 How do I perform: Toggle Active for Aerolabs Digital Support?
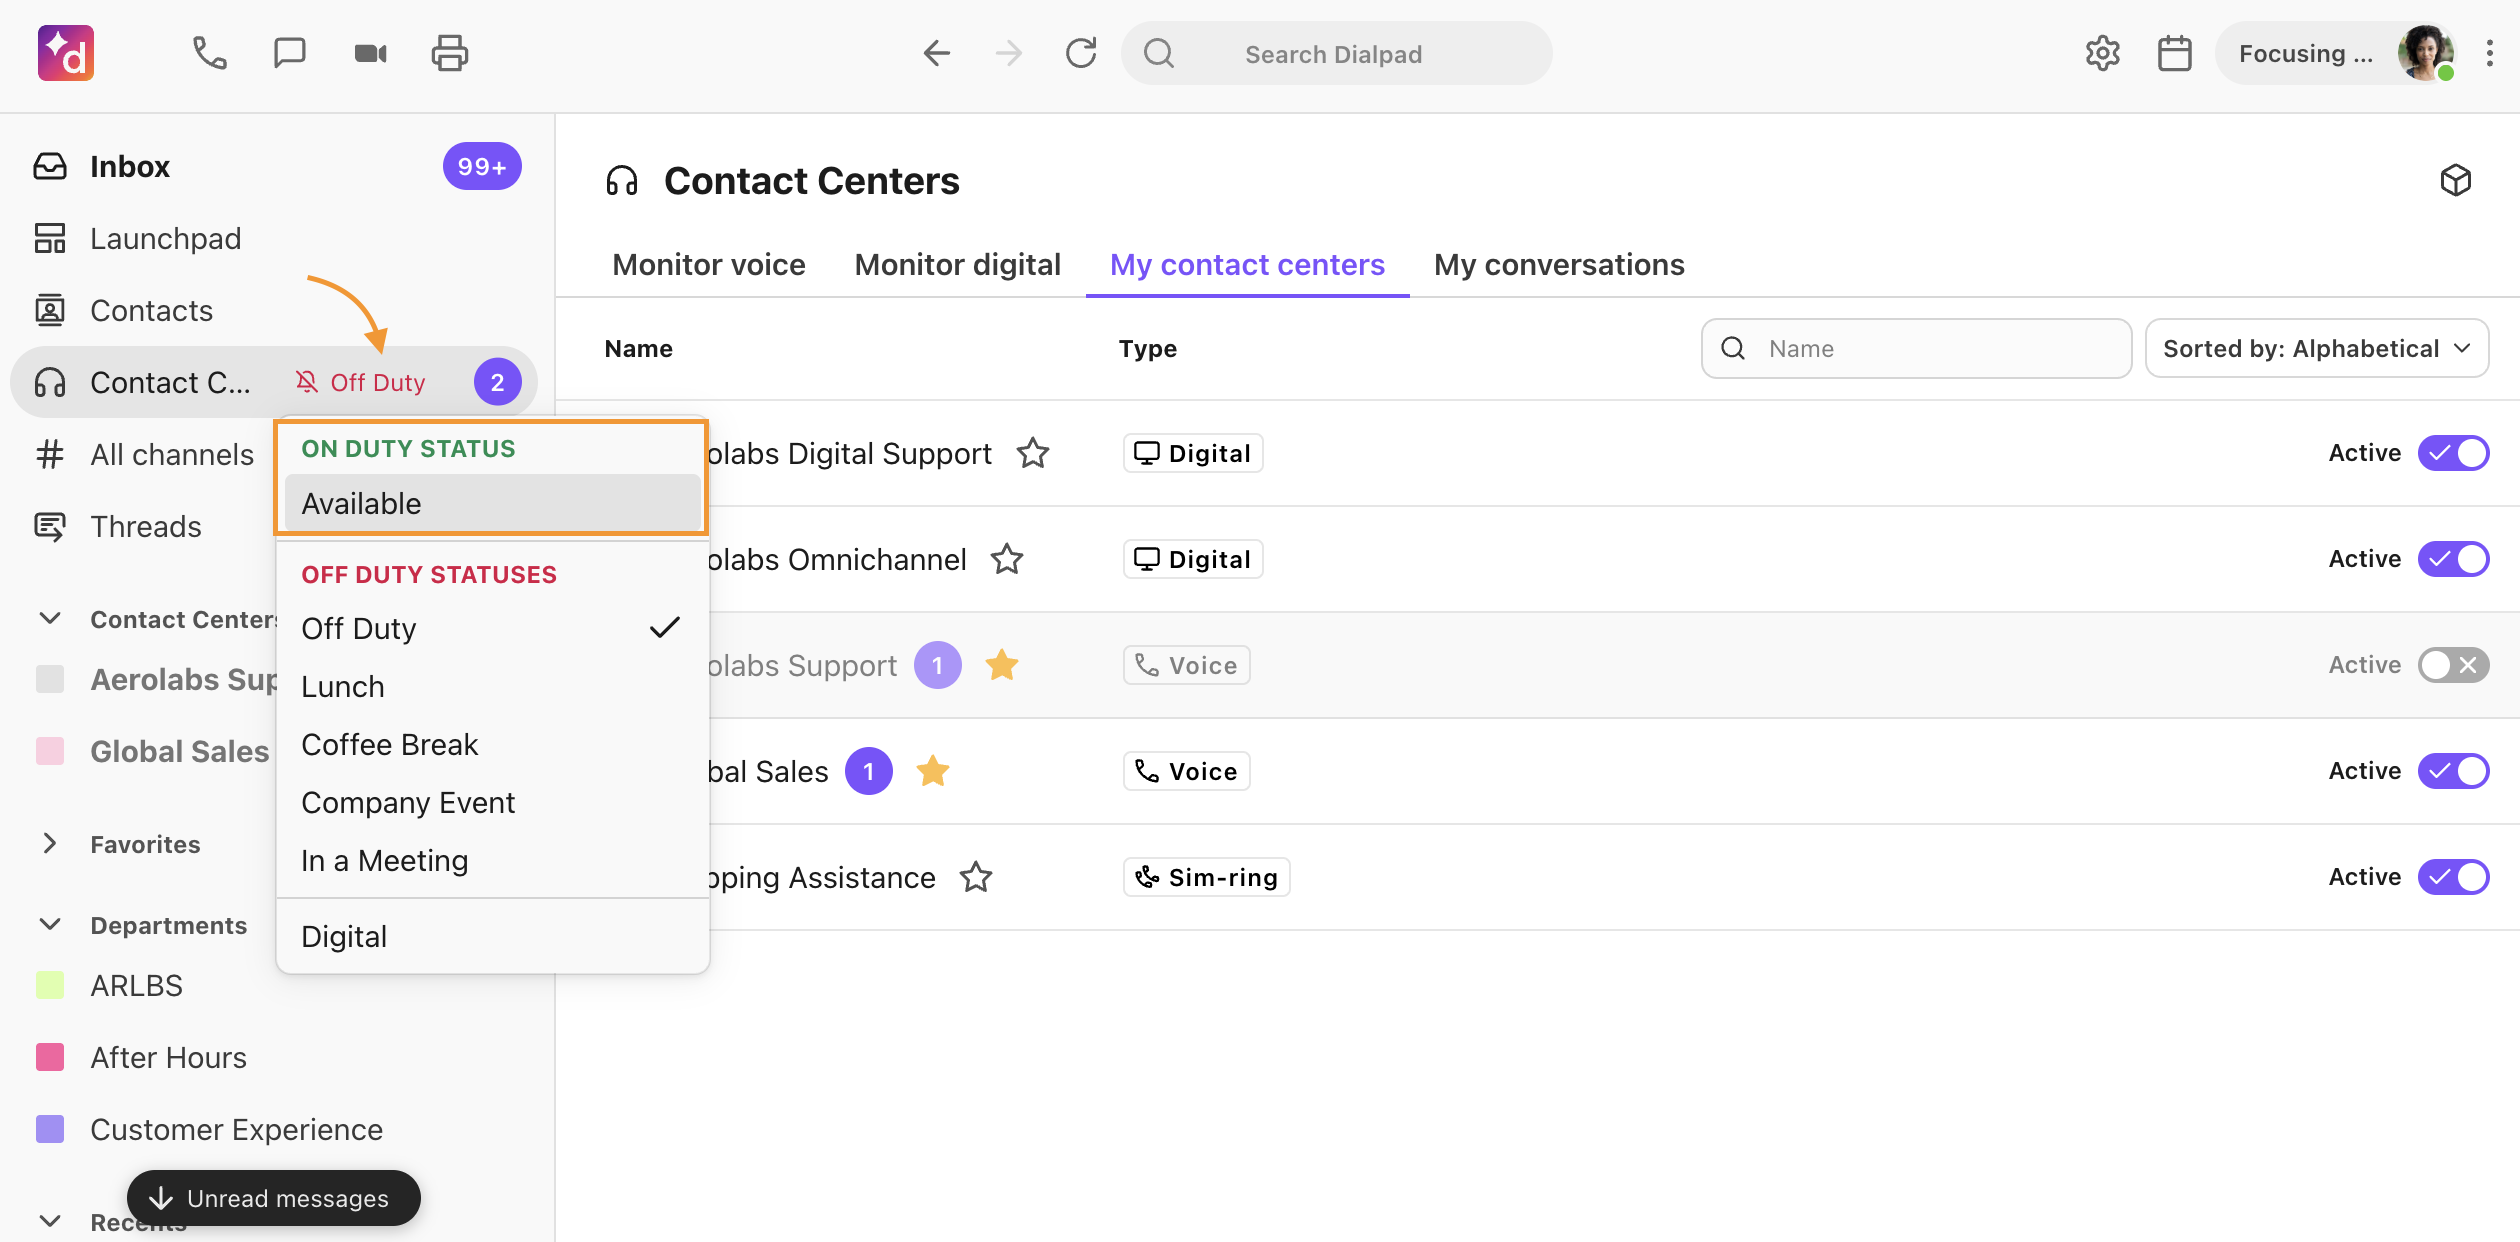(2453, 453)
